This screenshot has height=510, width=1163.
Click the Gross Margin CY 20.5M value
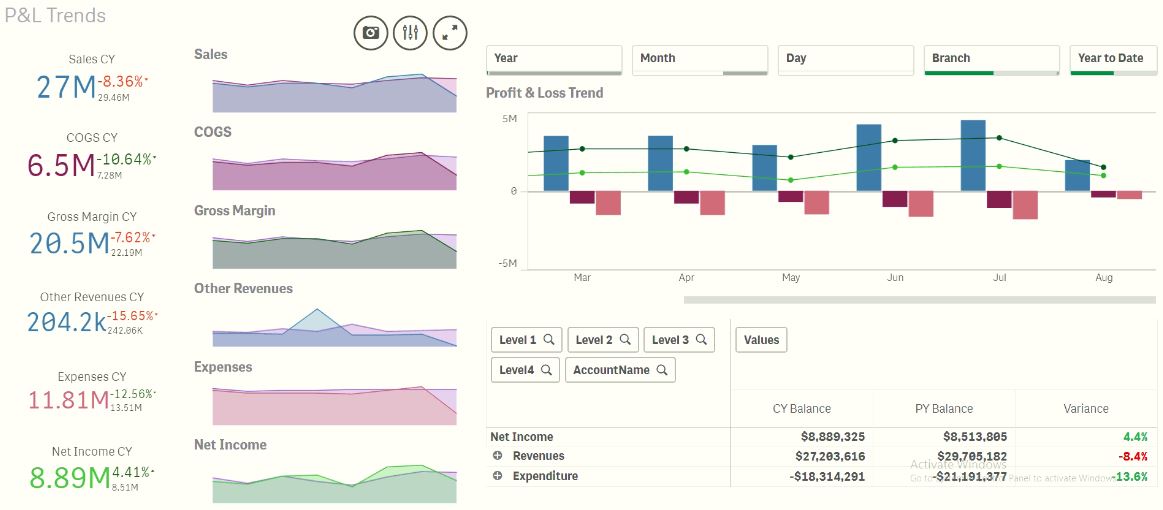pyautogui.click(x=70, y=243)
